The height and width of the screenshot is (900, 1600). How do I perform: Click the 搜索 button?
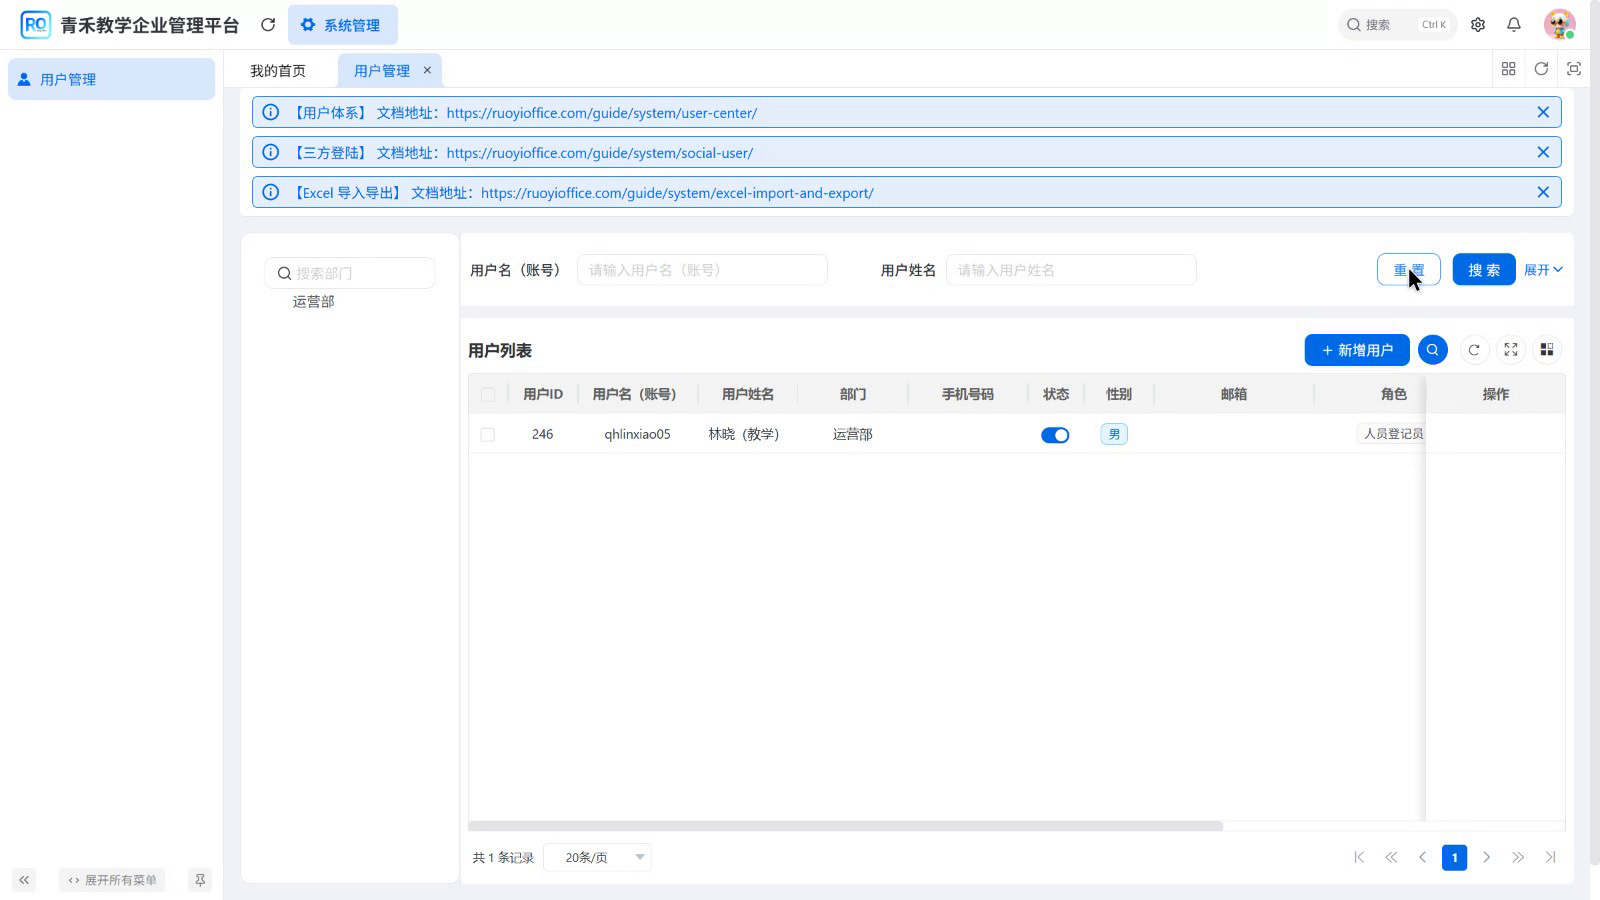pyautogui.click(x=1484, y=270)
